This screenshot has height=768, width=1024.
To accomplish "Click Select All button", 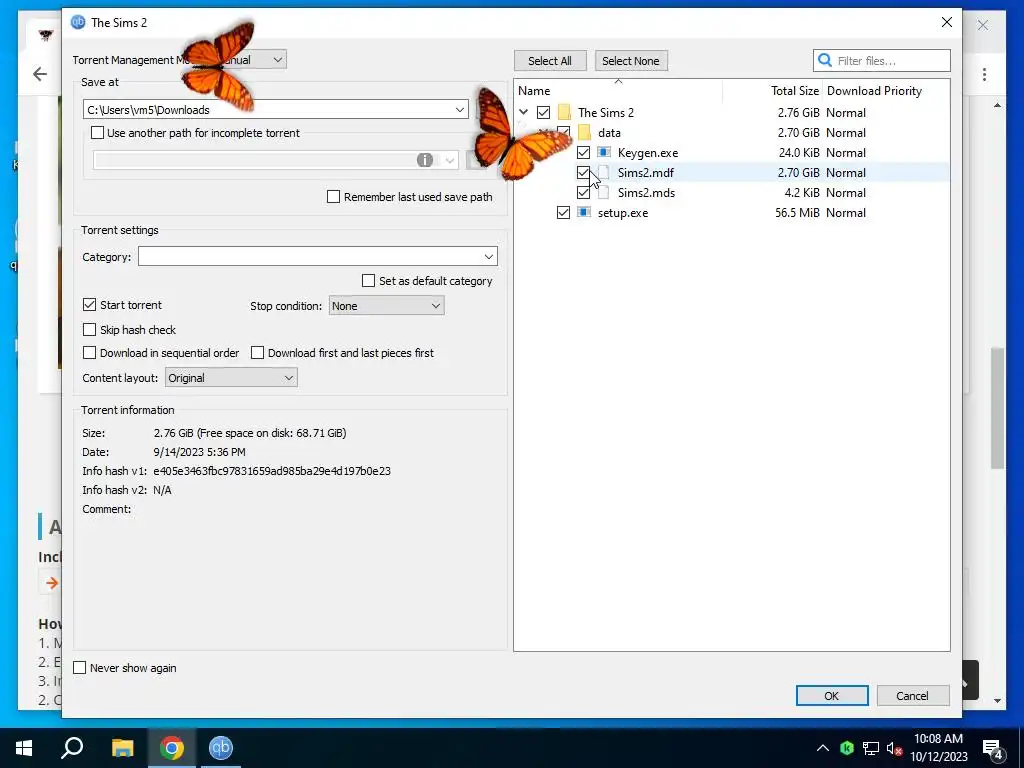I will (550, 61).
